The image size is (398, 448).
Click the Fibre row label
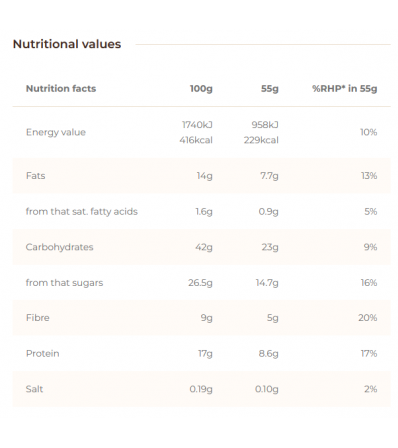coord(38,318)
